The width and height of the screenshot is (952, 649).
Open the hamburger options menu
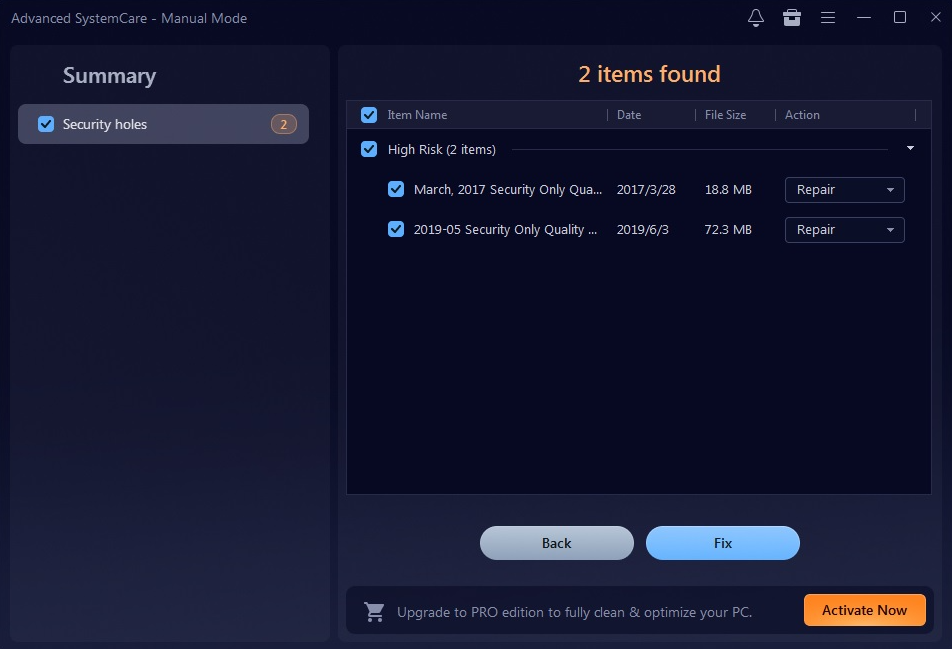pyautogui.click(x=828, y=18)
